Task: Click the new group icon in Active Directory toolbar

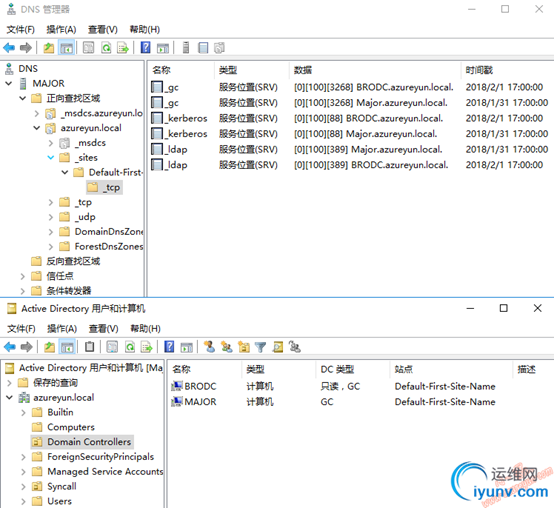Action: 226,347
